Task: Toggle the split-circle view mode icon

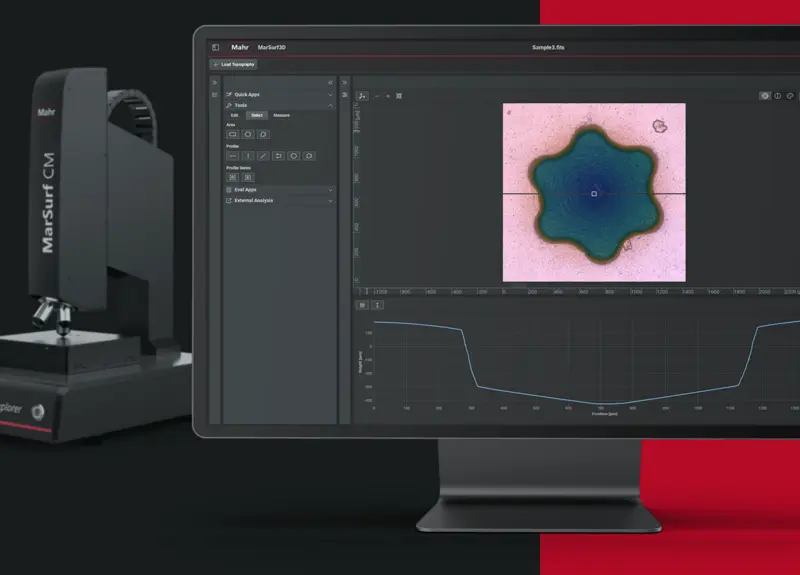Action: pos(778,96)
